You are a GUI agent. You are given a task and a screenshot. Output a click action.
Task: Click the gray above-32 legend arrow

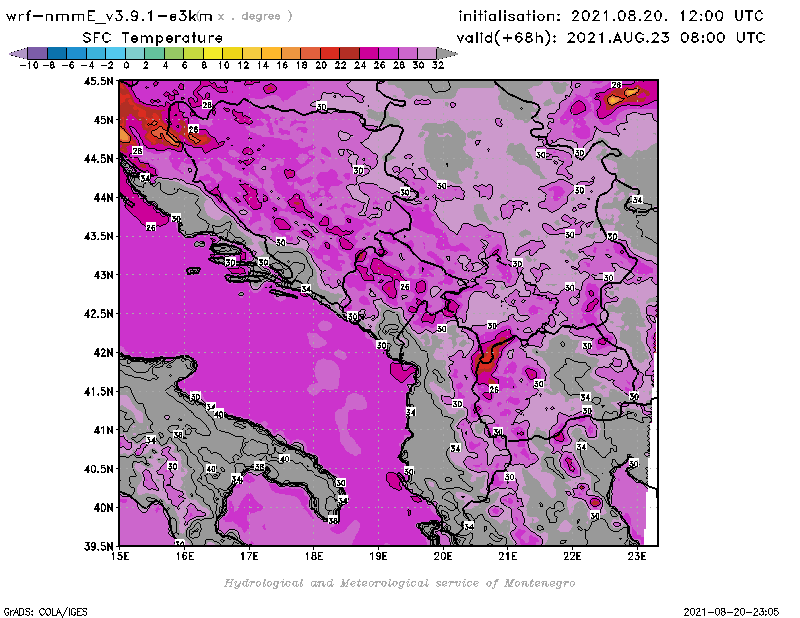point(447,53)
